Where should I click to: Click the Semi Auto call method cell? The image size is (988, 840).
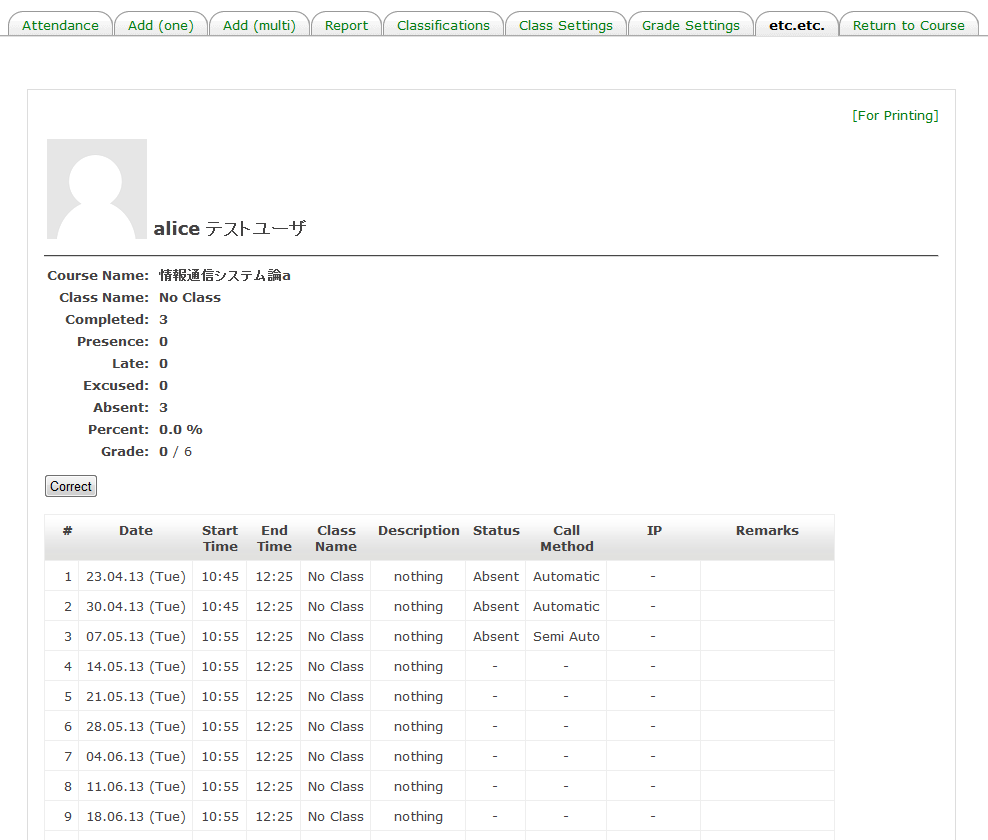(x=566, y=636)
